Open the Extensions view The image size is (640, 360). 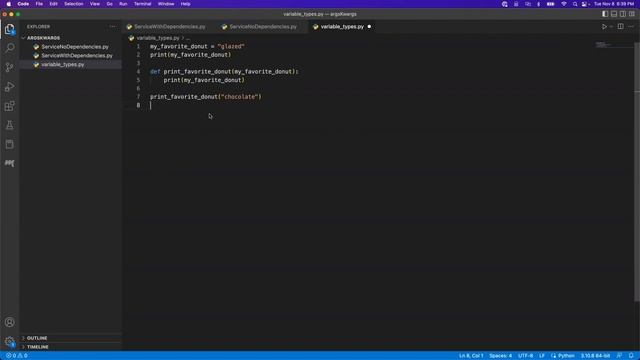click(x=9, y=106)
